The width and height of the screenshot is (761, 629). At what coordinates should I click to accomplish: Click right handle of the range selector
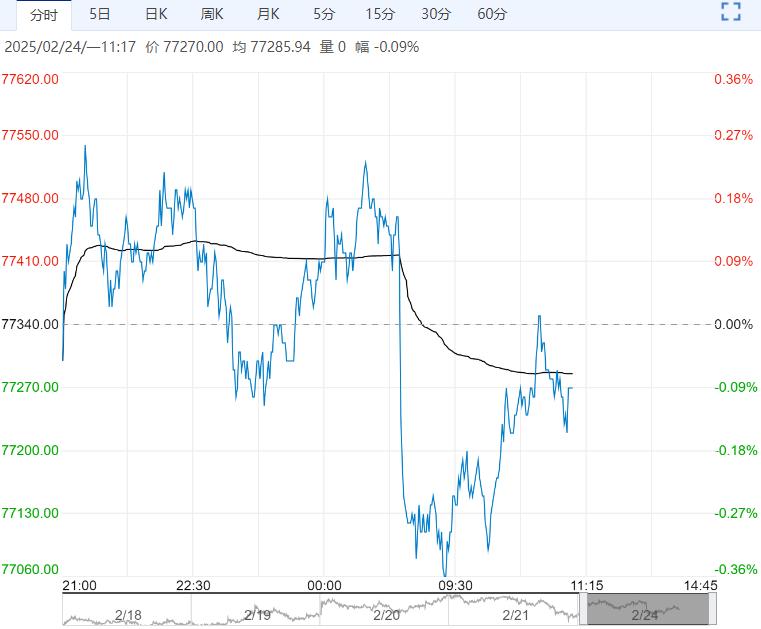[x=714, y=609]
